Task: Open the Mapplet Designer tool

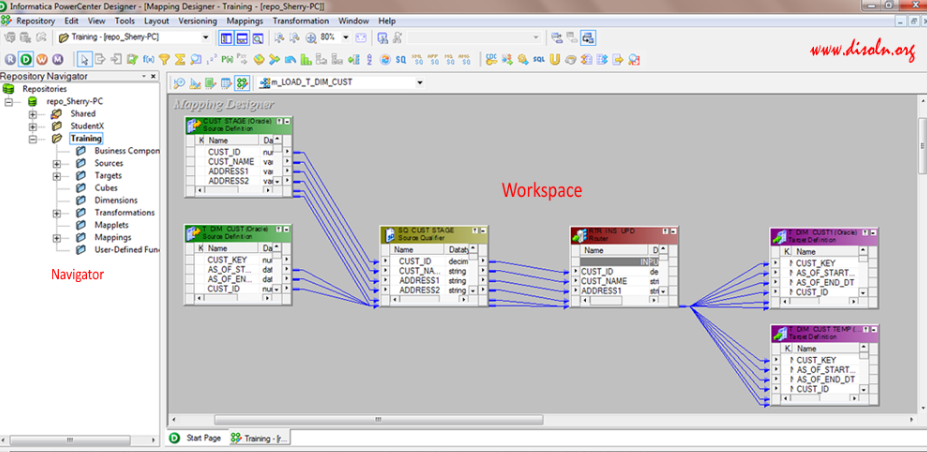Action: pyautogui.click(x=226, y=83)
